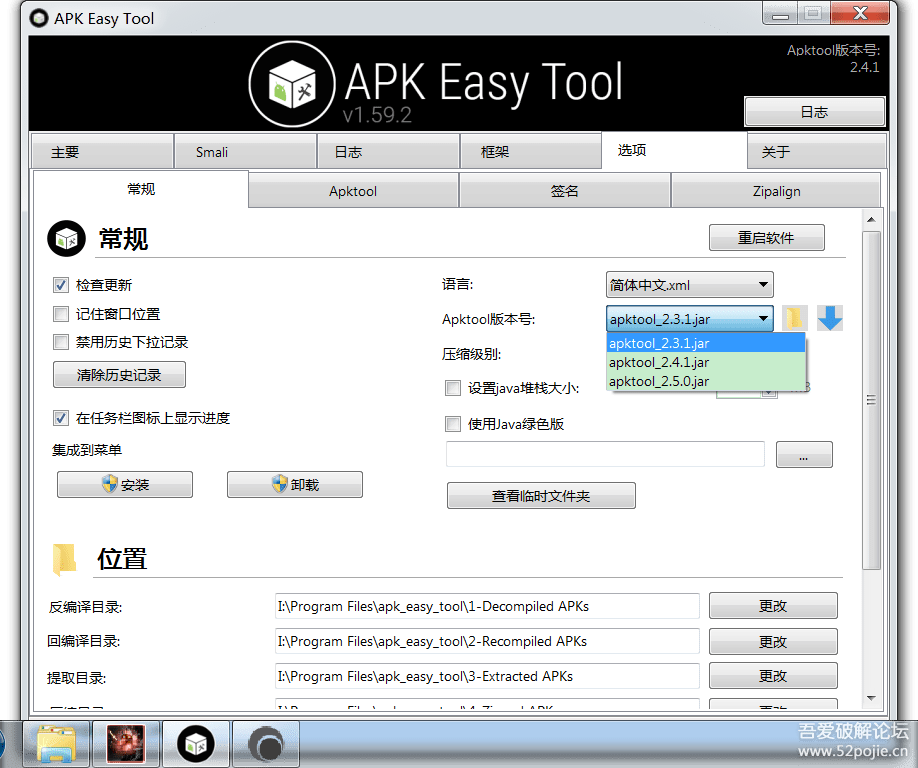
Task: Open the Smali tab
Action: (245, 152)
